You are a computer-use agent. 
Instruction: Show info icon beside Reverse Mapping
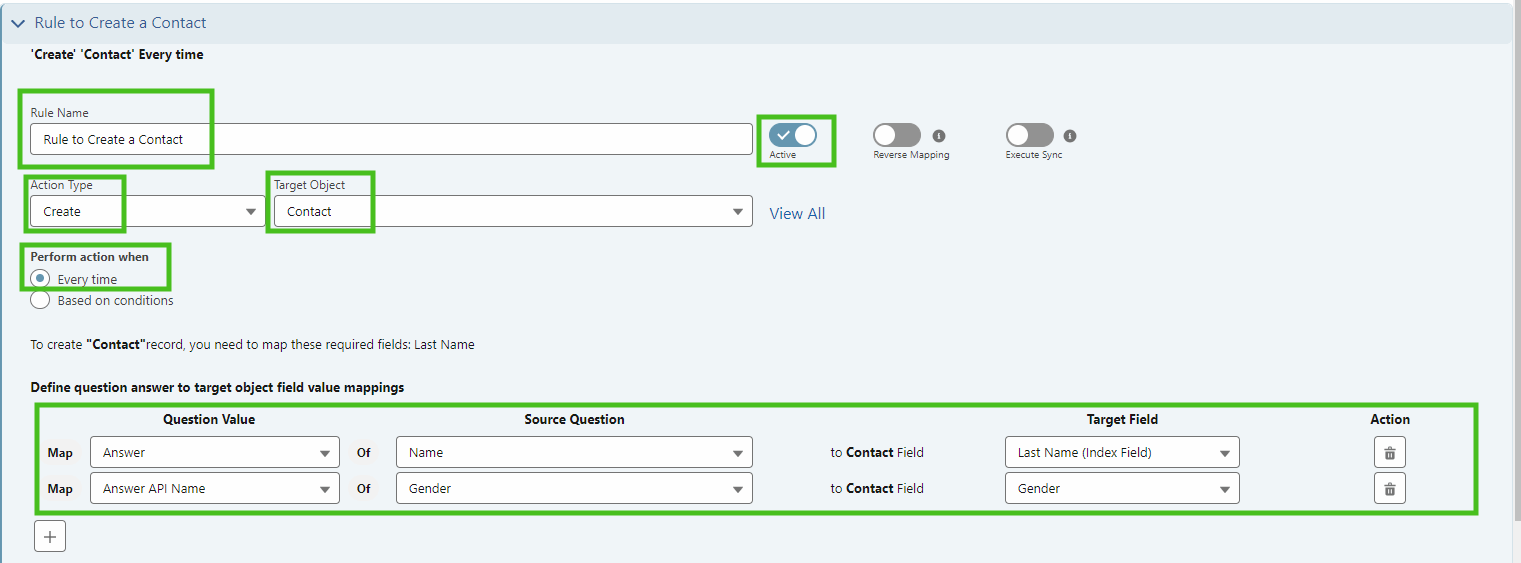pos(939,136)
